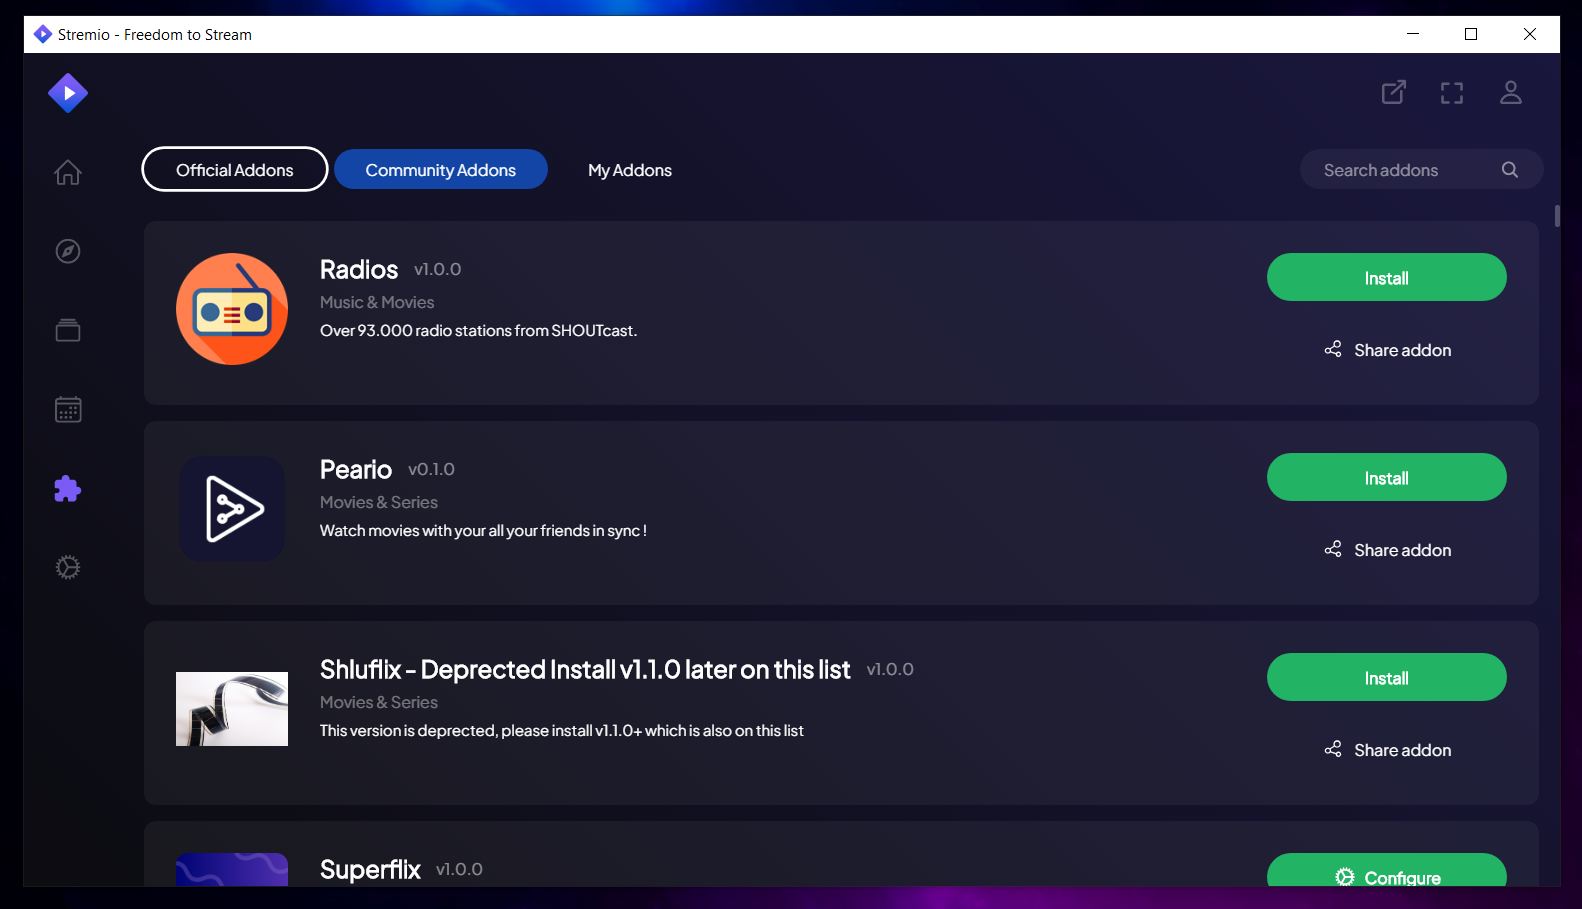Click the Music & Movies category label
1582x909 pixels.
pyautogui.click(x=377, y=302)
